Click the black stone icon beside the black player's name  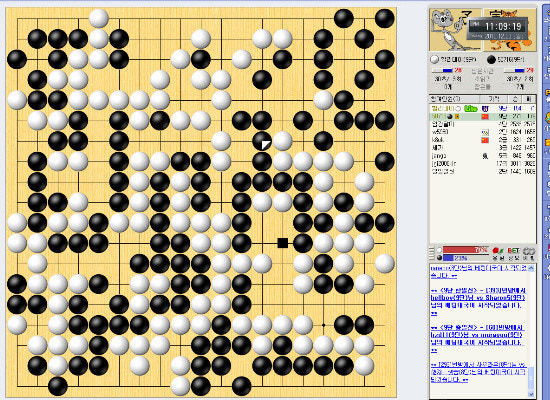(491, 59)
